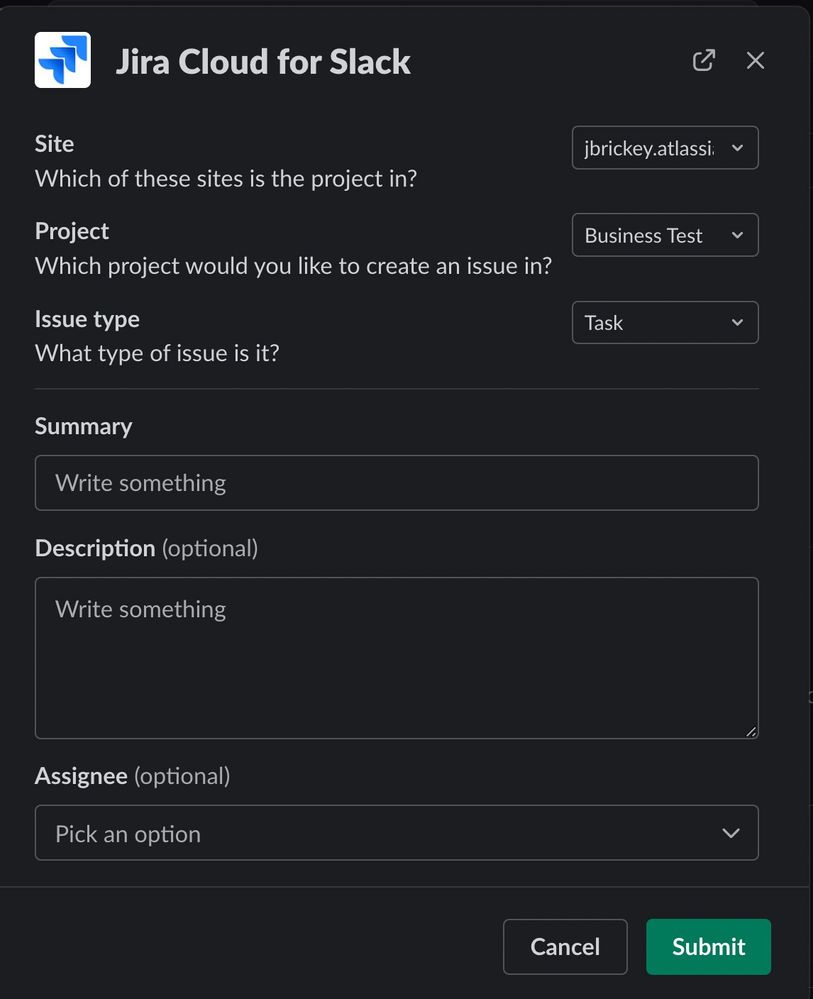Image resolution: width=813 pixels, height=999 pixels.
Task: Click the chevron arrow beside Task
Action: click(x=737, y=322)
